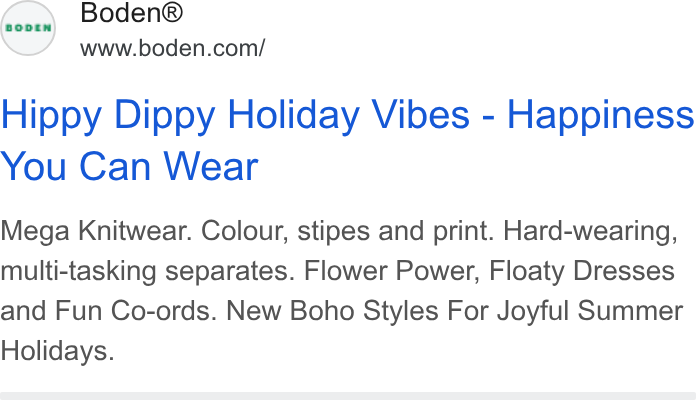Click the 'multi-tasking separates' text
Screen dimensions: 696x400
tap(147, 271)
